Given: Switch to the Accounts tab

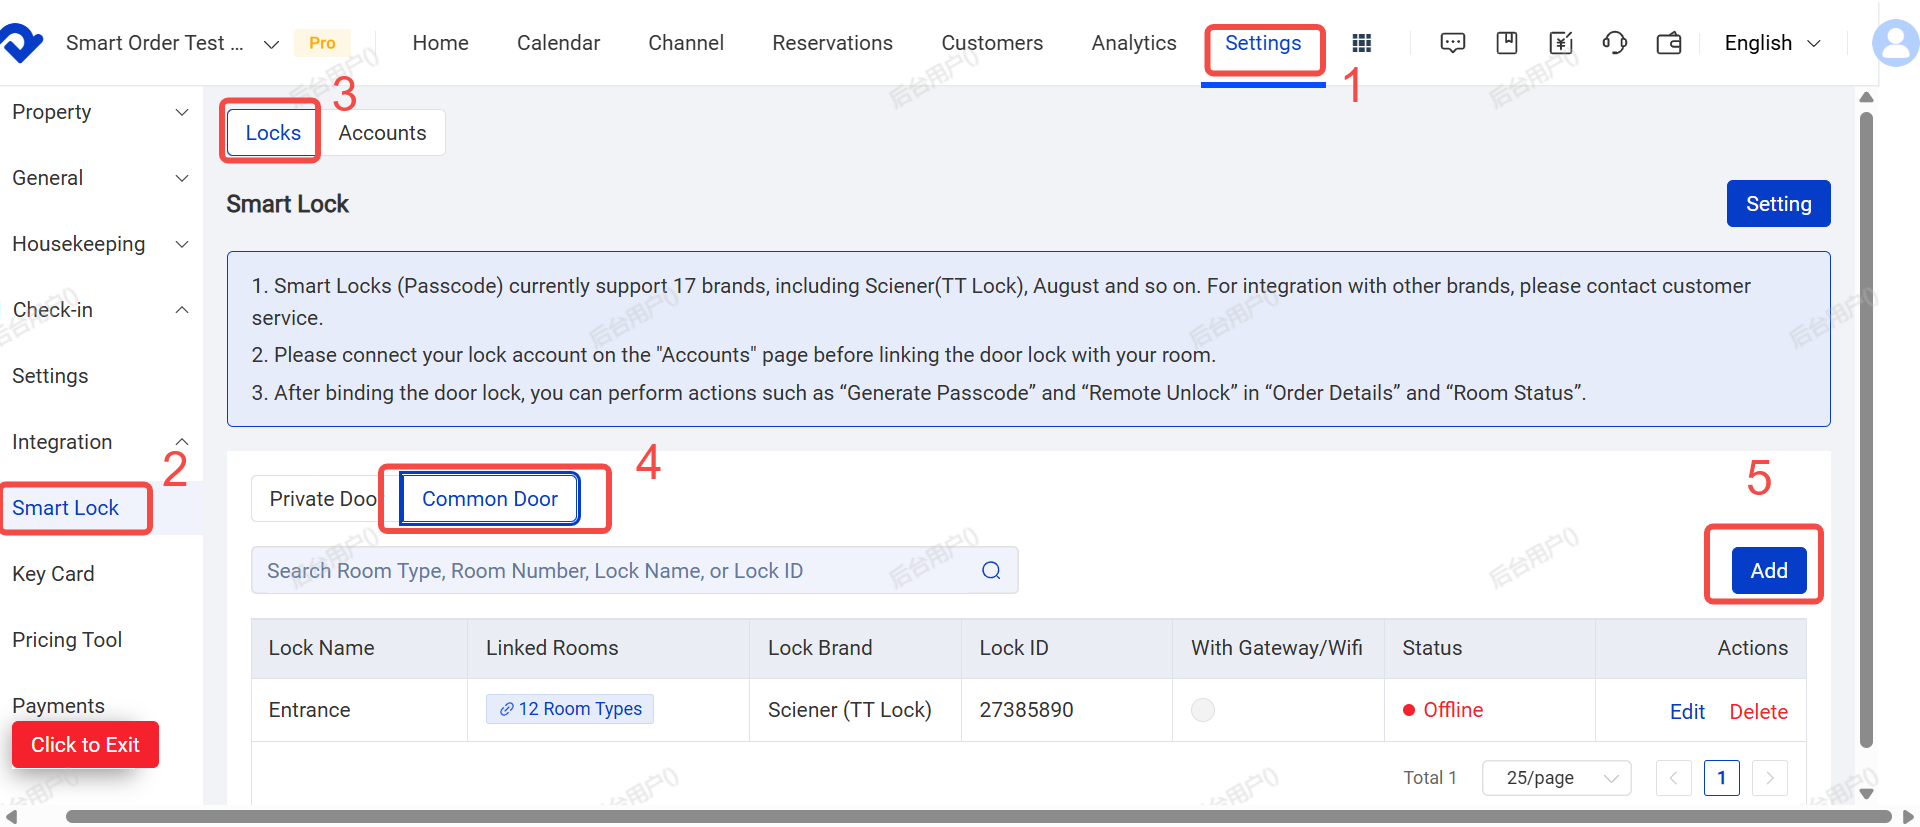Looking at the screenshot, I should click(382, 133).
